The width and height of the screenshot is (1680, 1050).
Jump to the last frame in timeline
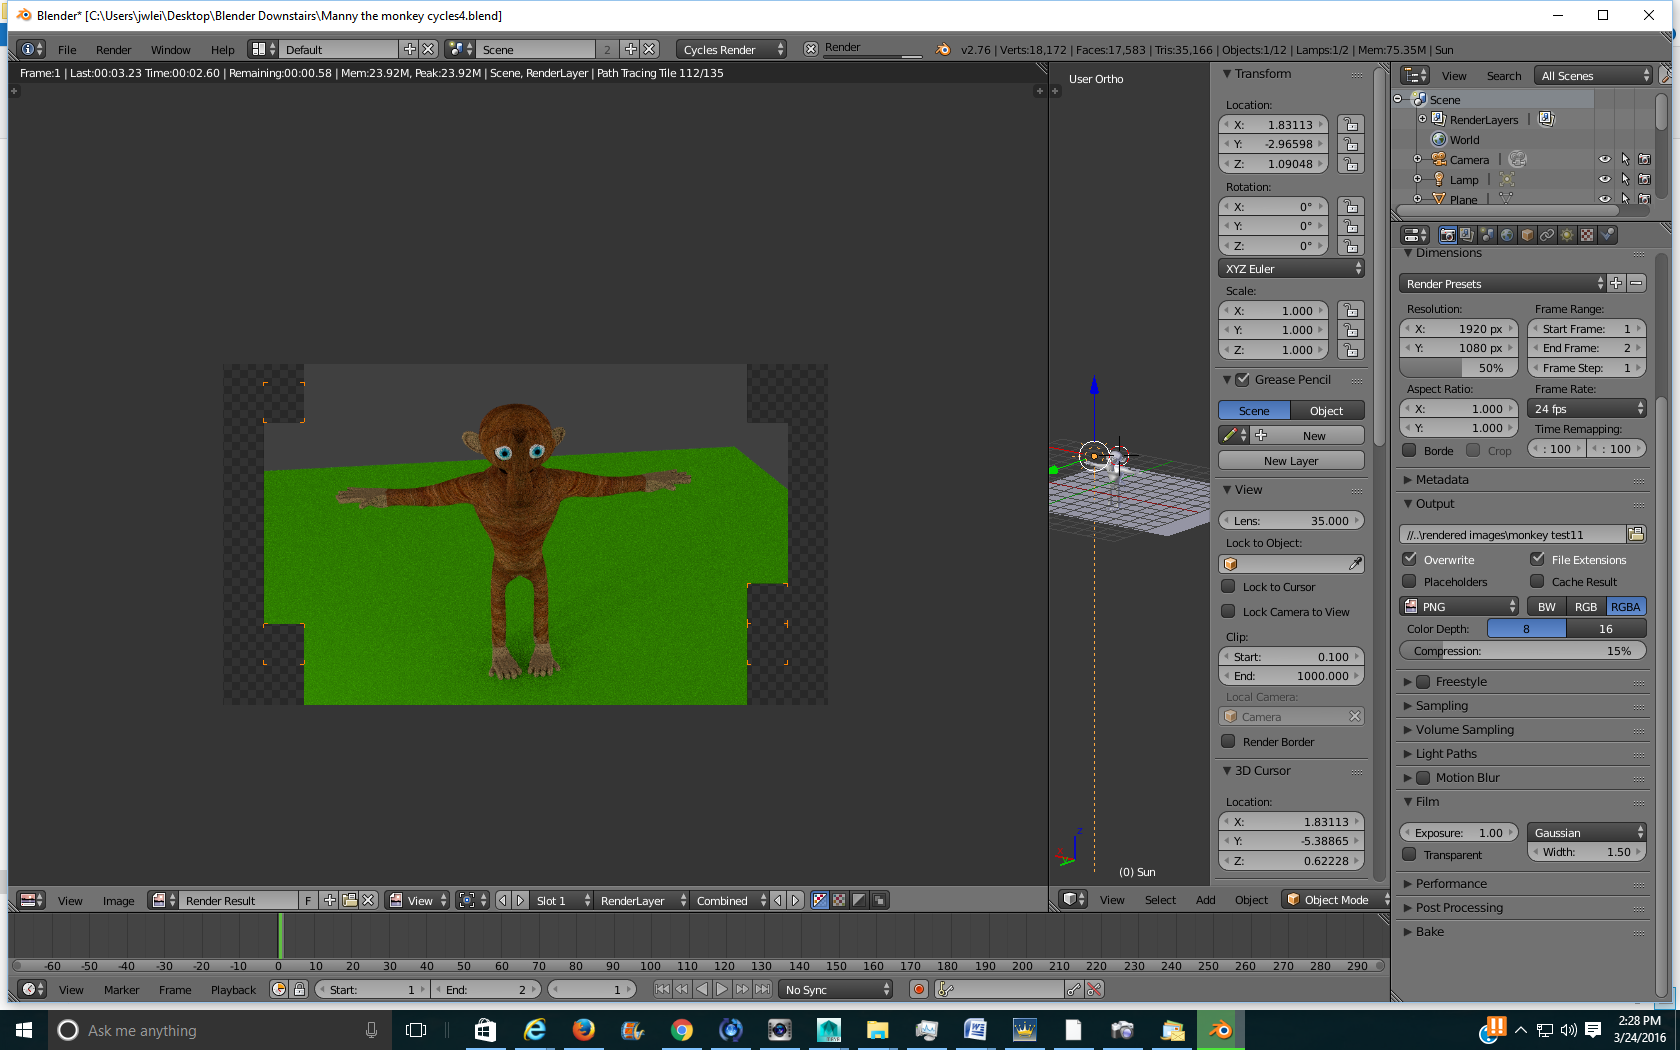pos(763,989)
